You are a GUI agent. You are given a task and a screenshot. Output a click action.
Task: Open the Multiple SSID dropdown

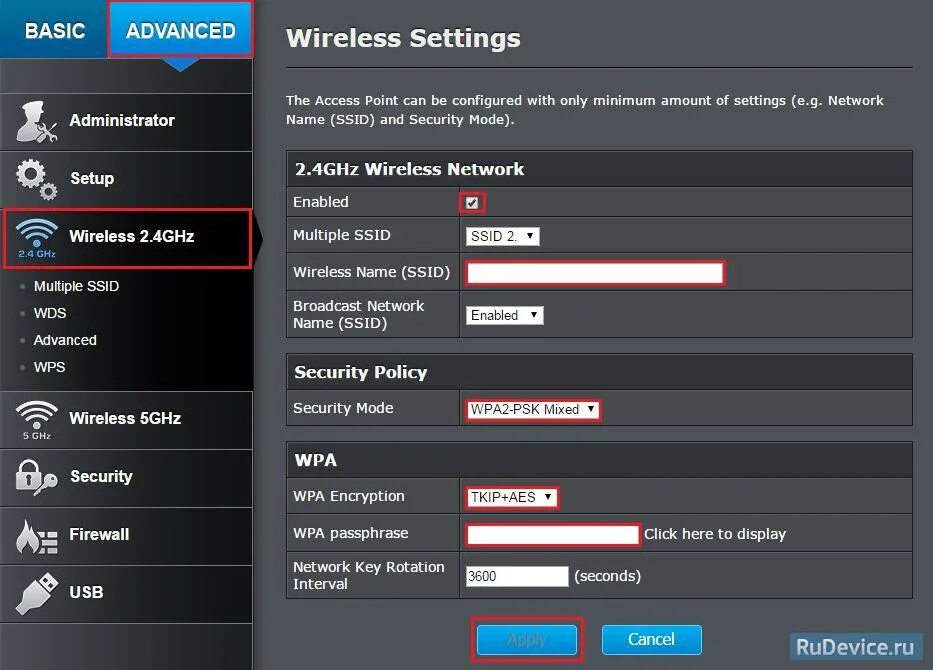503,237
